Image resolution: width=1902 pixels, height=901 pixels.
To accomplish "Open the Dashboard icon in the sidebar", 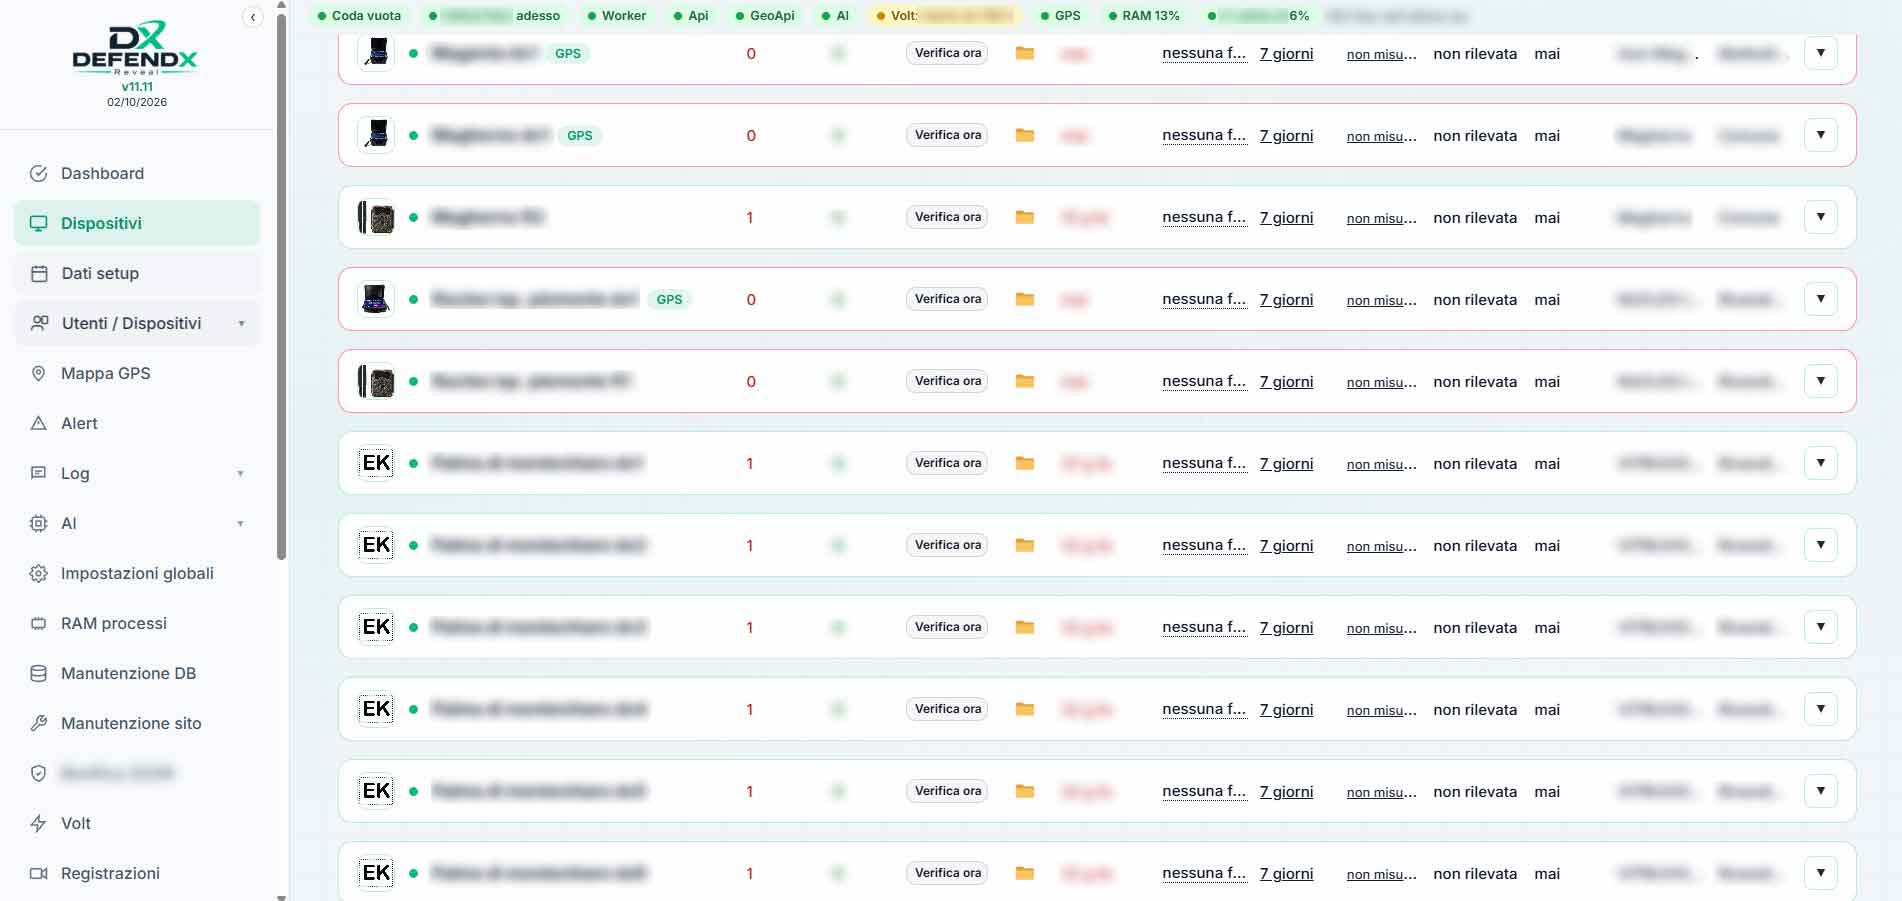I will click(x=39, y=173).
